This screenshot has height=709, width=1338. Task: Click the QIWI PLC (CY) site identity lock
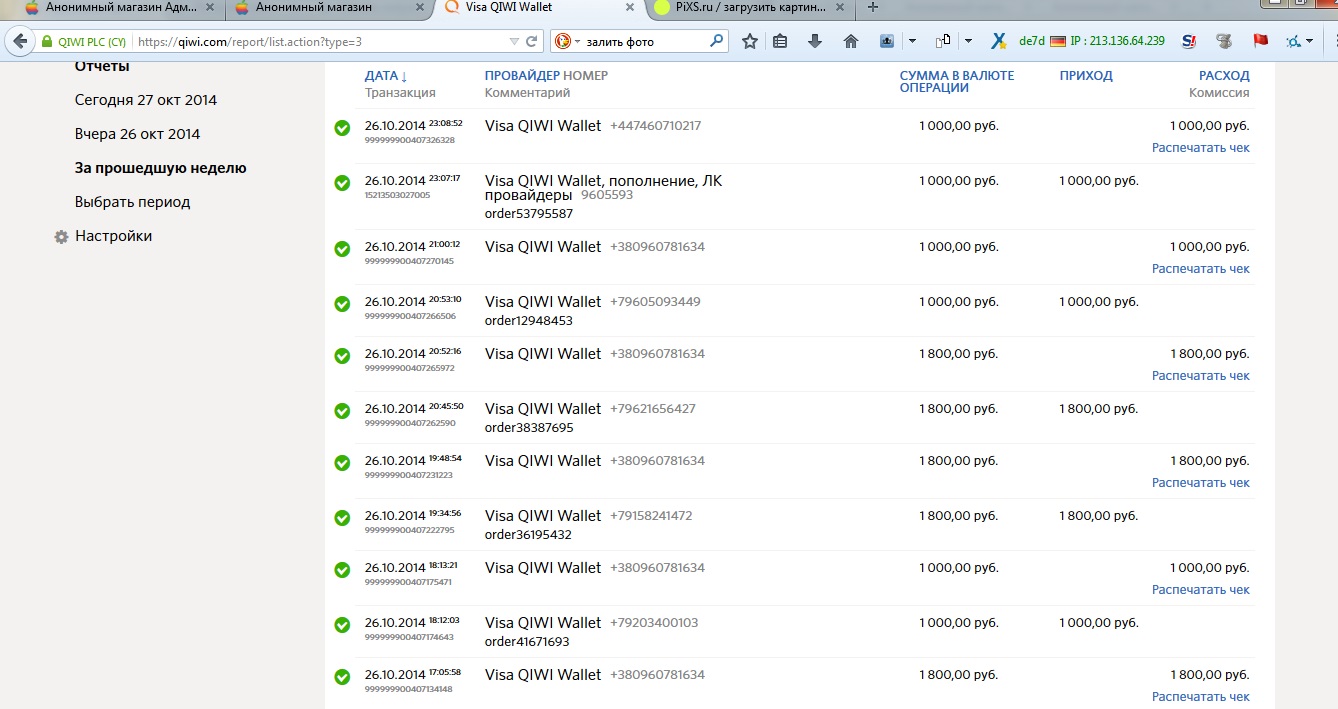tap(84, 42)
